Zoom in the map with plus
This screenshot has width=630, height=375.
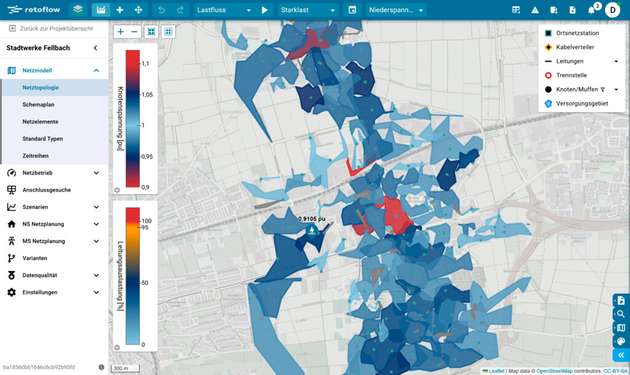click(121, 31)
